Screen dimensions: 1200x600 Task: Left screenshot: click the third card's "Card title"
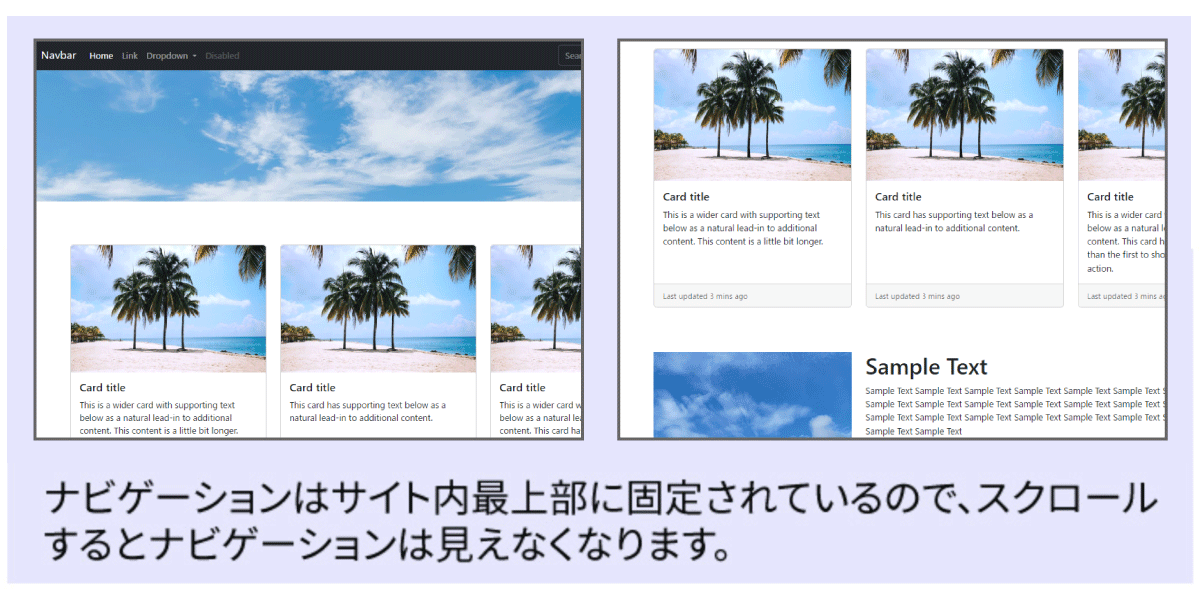pos(521,388)
